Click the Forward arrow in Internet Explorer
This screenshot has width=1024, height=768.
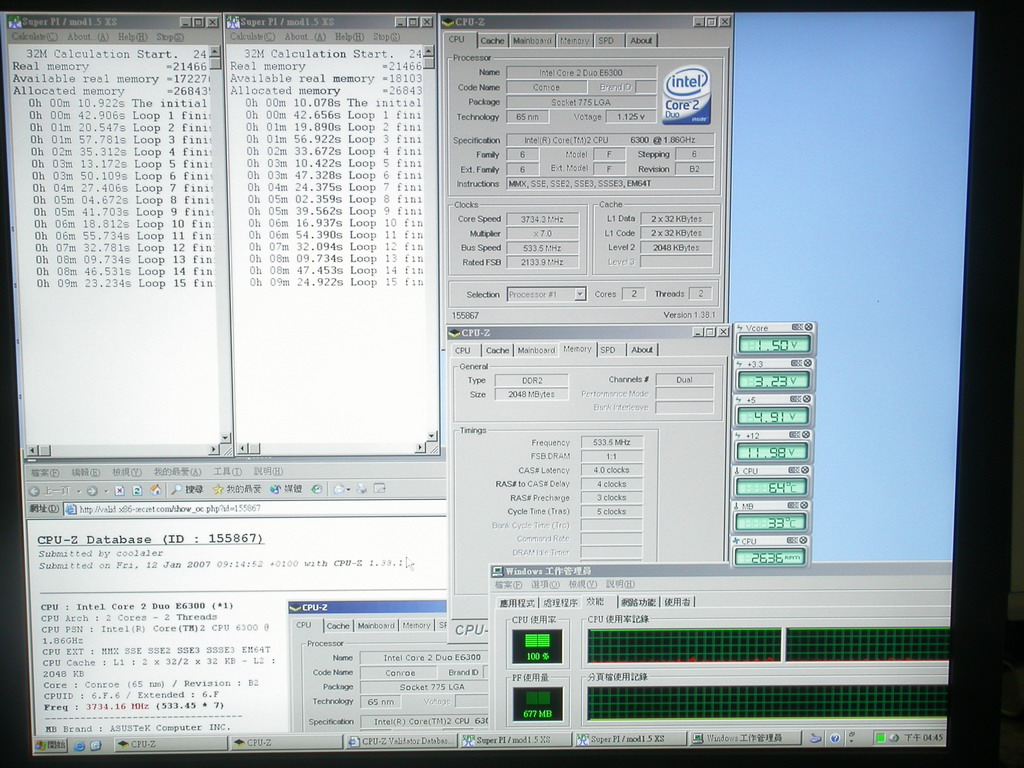(92, 490)
